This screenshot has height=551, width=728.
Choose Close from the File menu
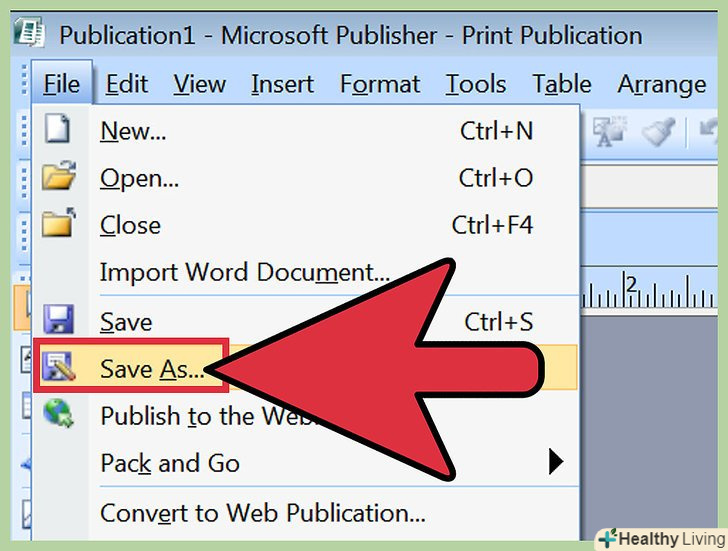tap(306, 225)
